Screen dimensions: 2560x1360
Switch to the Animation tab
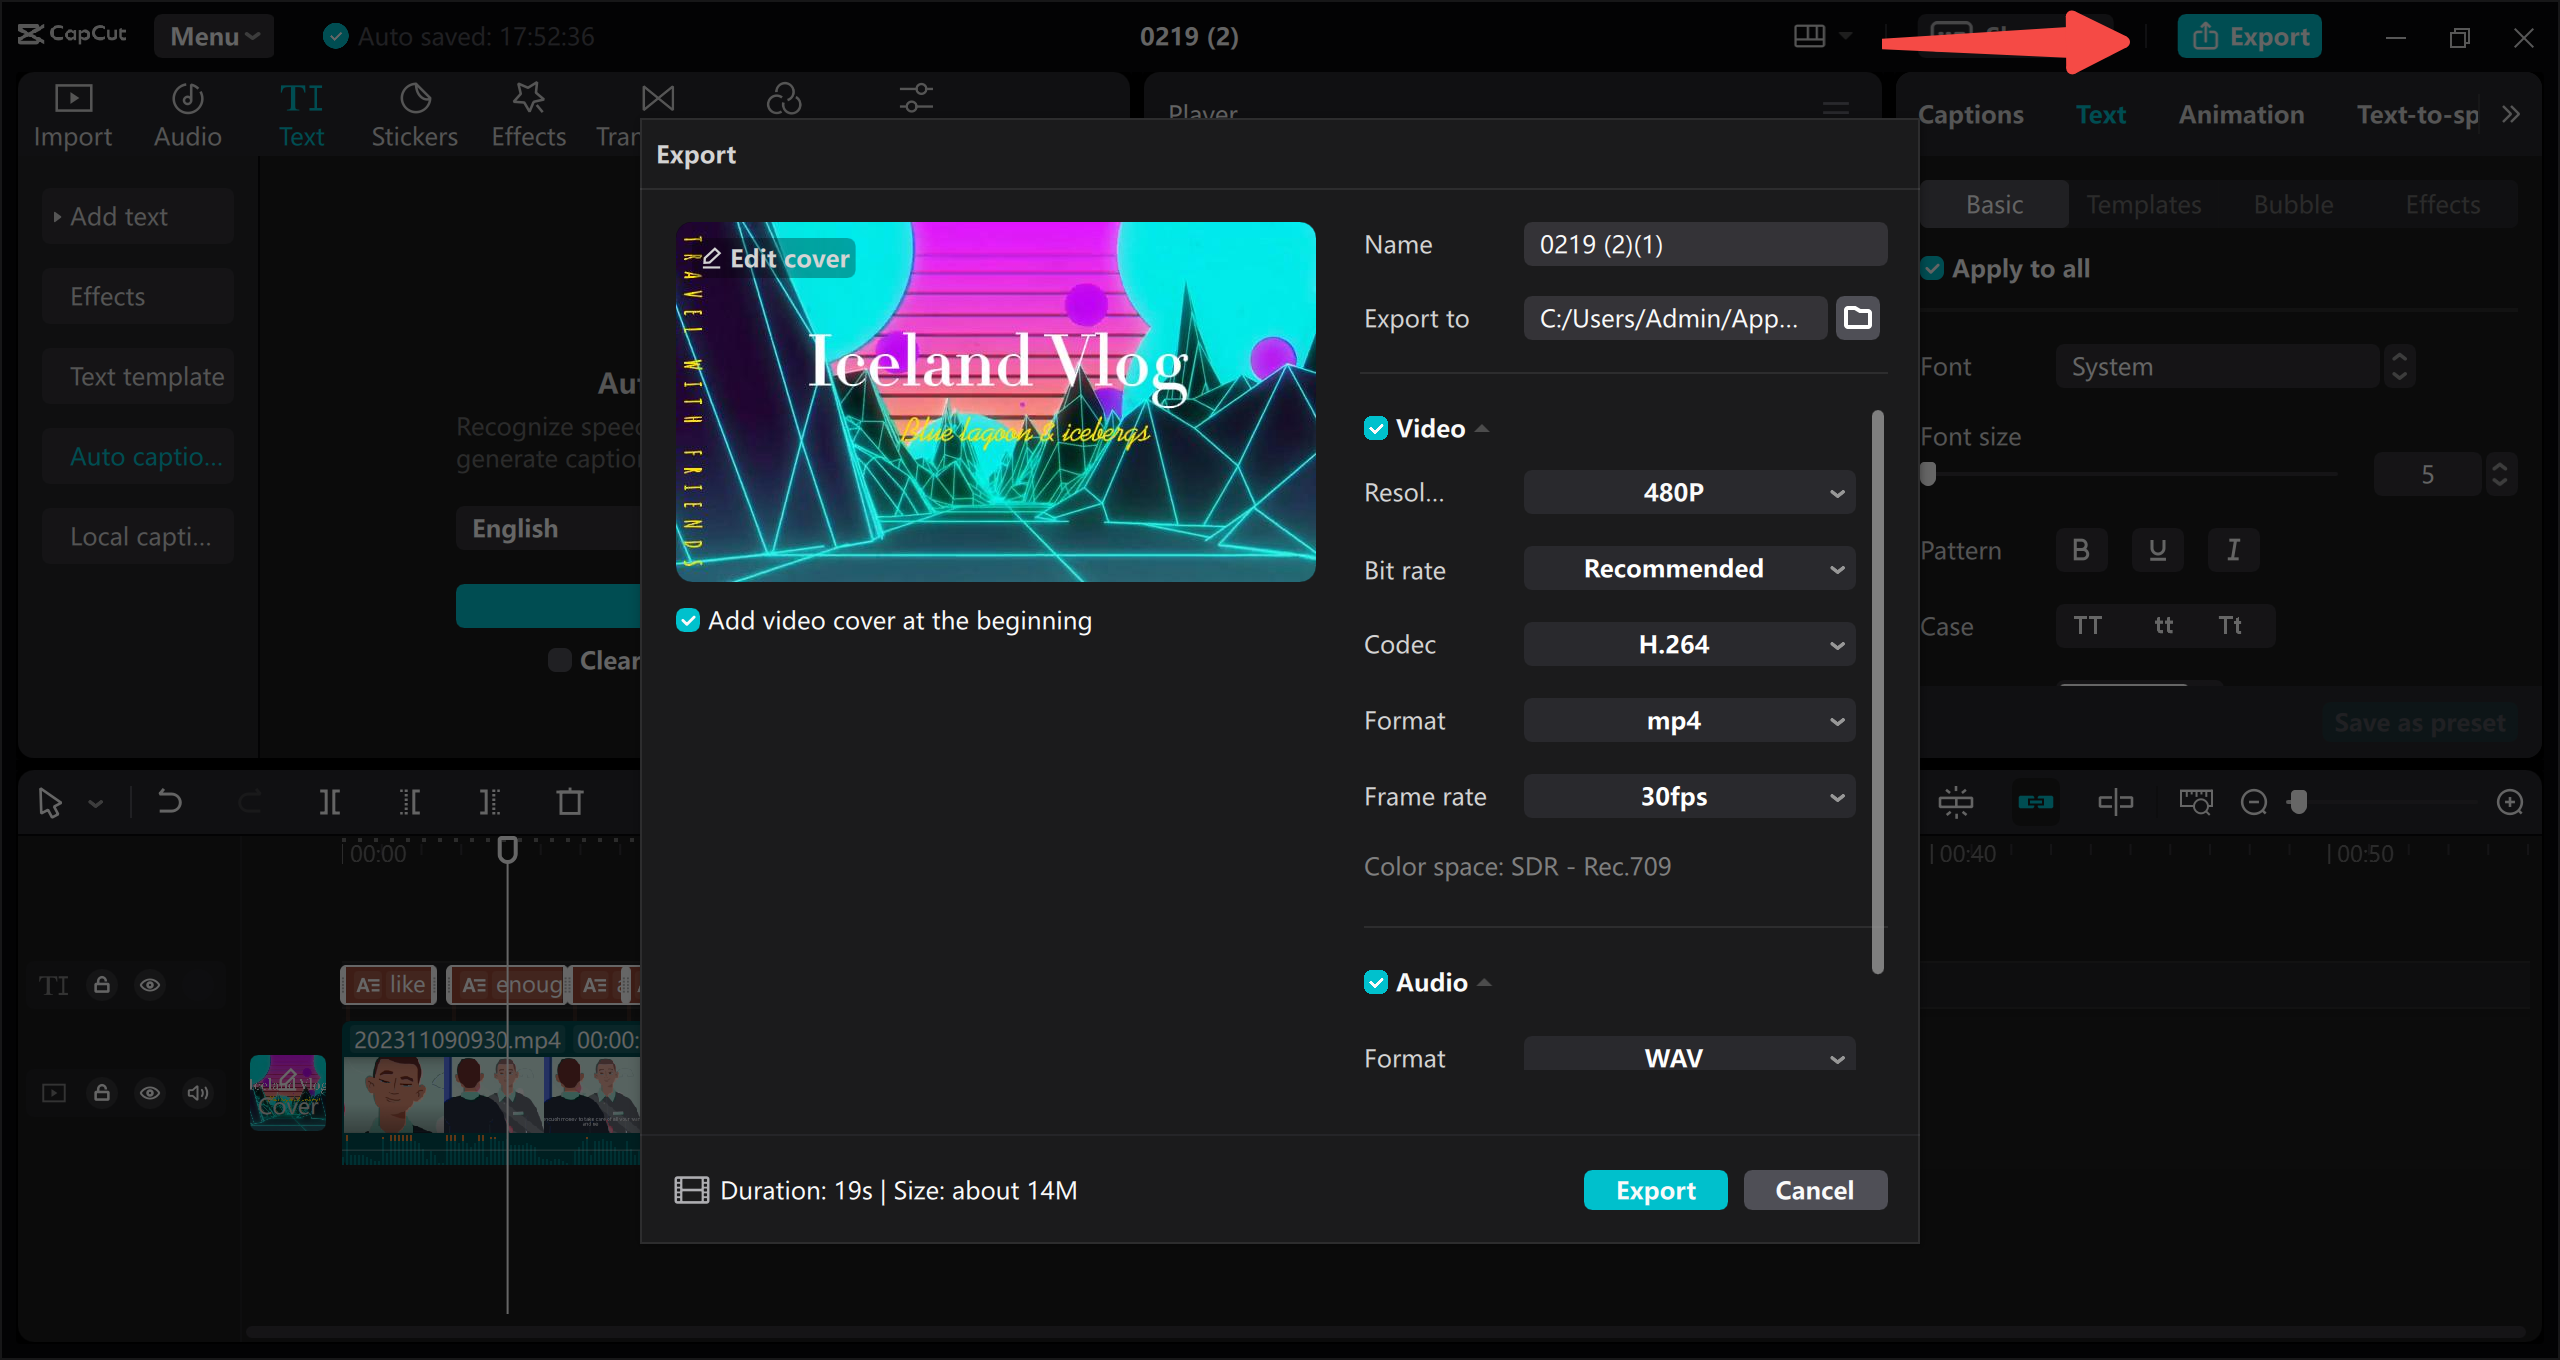coord(2240,113)
